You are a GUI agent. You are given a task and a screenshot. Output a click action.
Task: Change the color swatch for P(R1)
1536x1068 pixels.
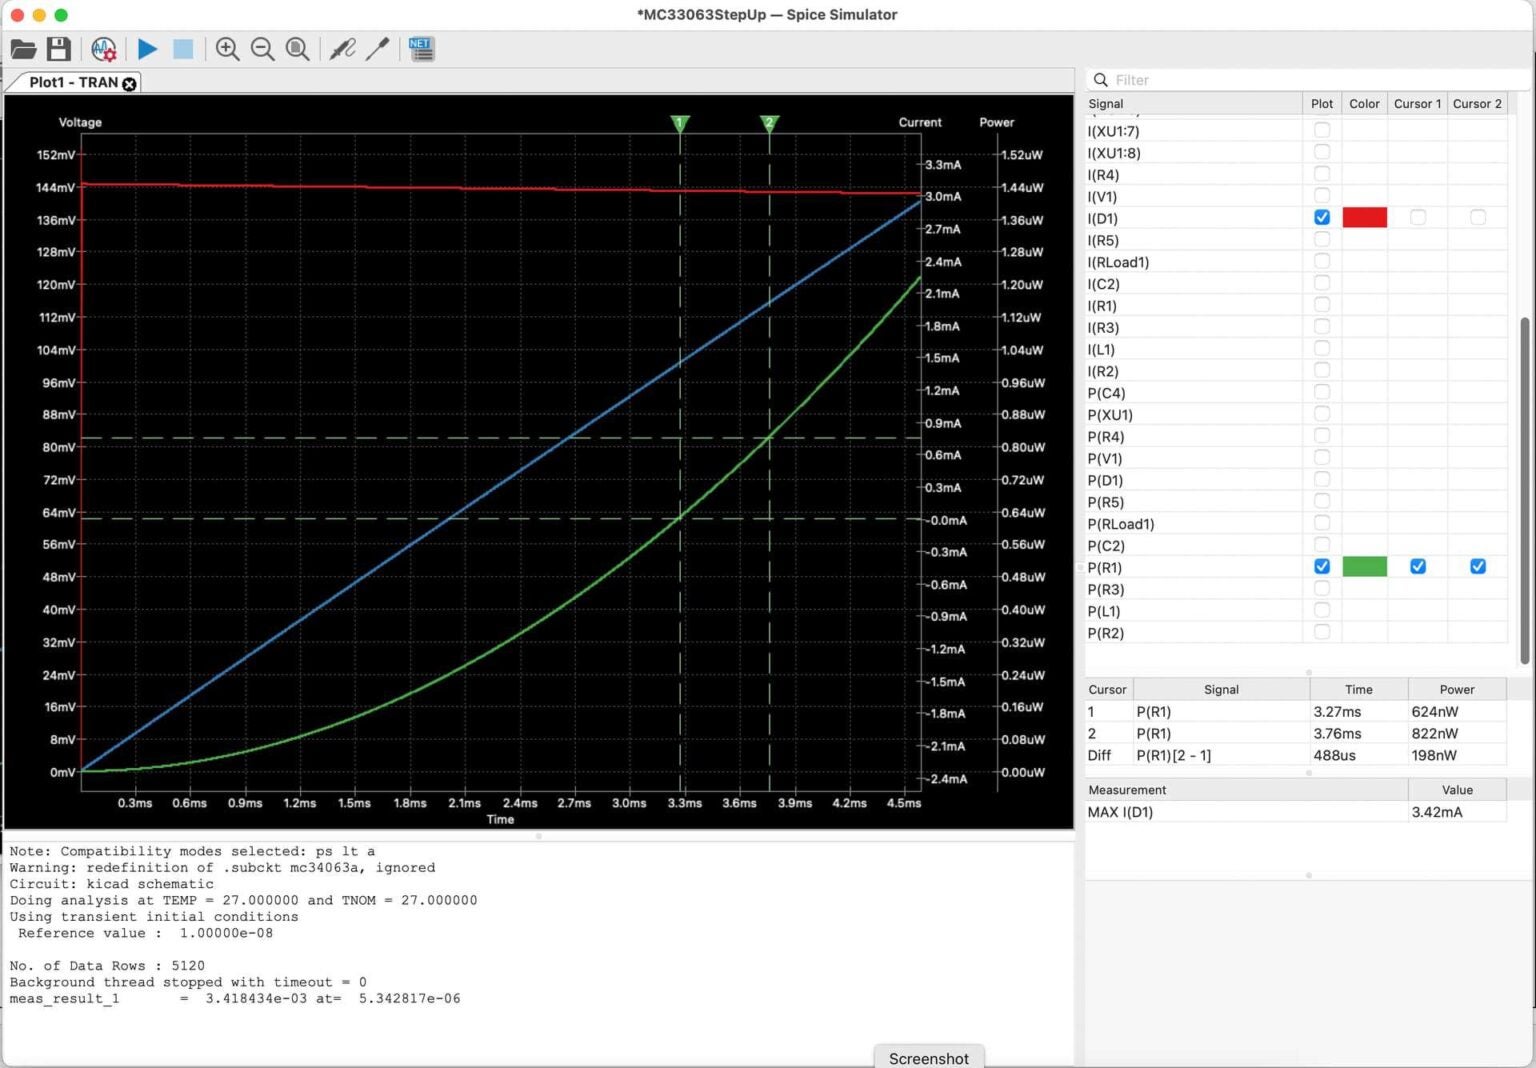point(1364,566)
